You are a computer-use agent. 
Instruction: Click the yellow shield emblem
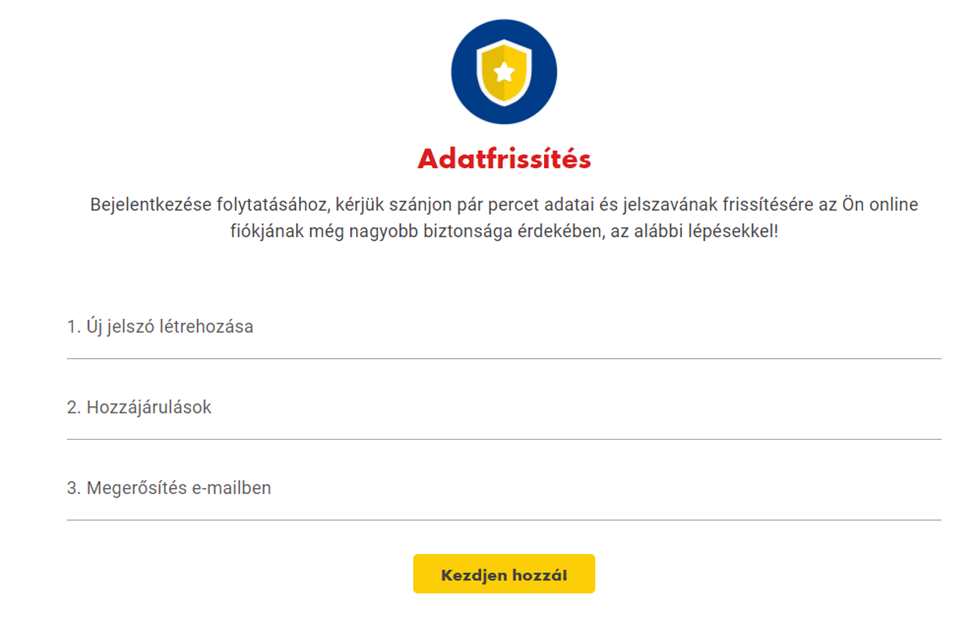(504, 72)
